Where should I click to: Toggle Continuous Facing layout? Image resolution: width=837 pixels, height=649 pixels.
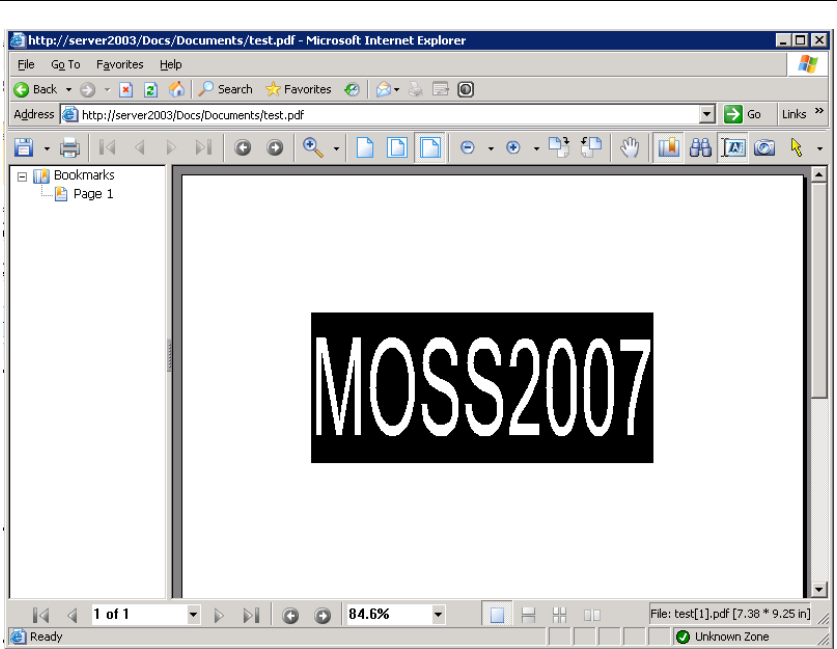[x=559, y=615]
